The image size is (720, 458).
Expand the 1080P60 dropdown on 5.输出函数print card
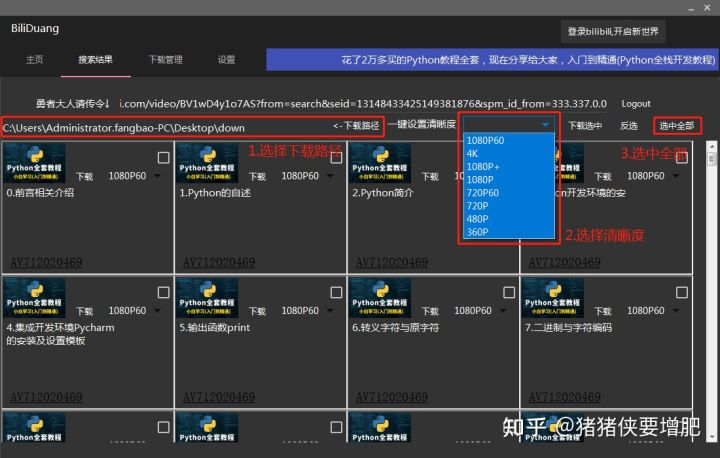pyautogui.click(x=330, y=311)
